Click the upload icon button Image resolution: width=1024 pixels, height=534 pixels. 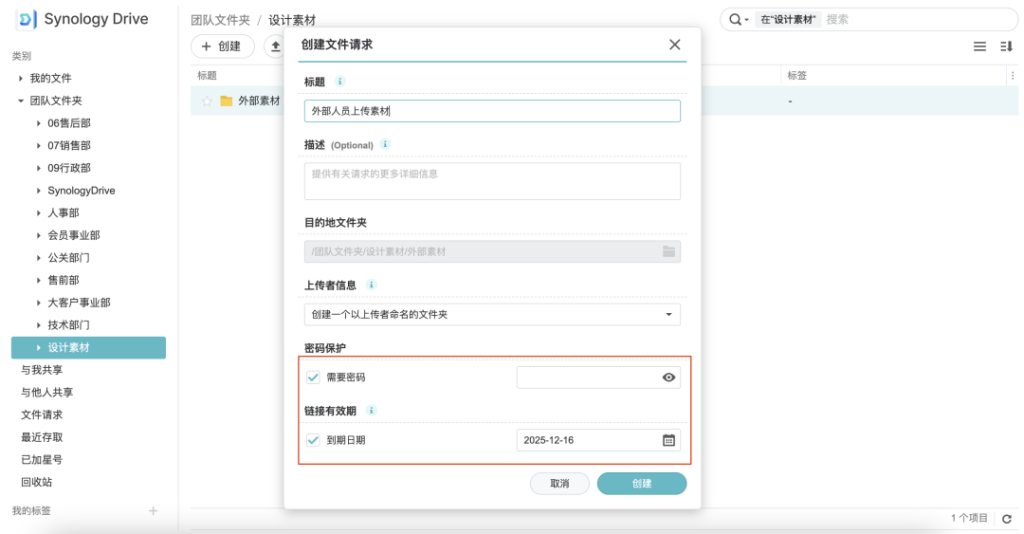(276, 46)
